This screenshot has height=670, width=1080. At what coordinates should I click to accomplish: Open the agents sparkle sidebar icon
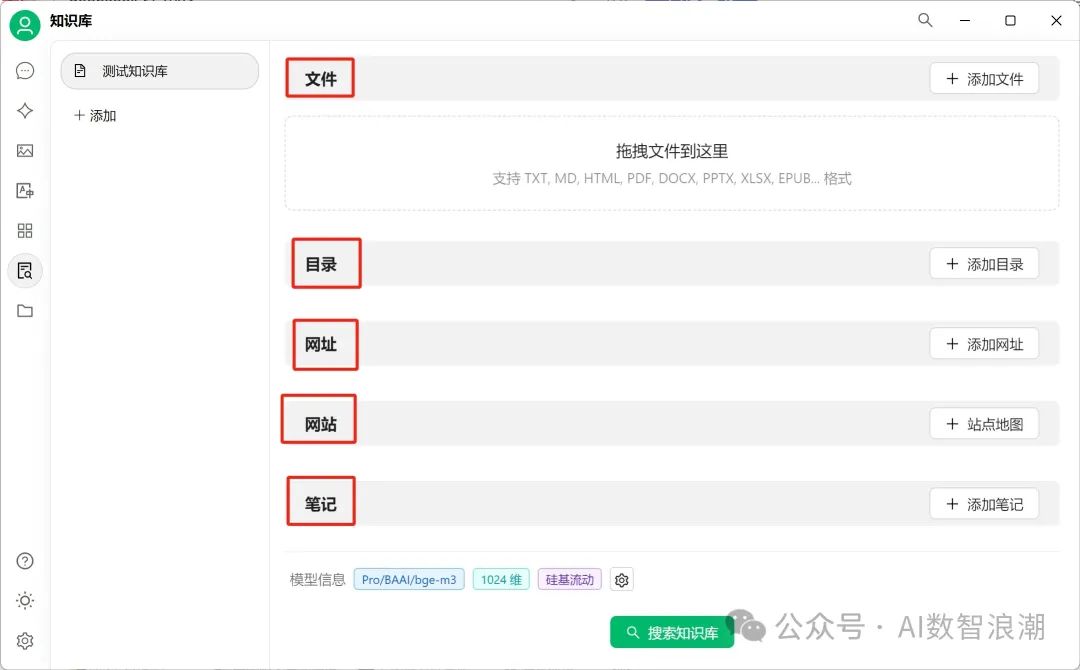pyautogui.click(x=25, y=111)
